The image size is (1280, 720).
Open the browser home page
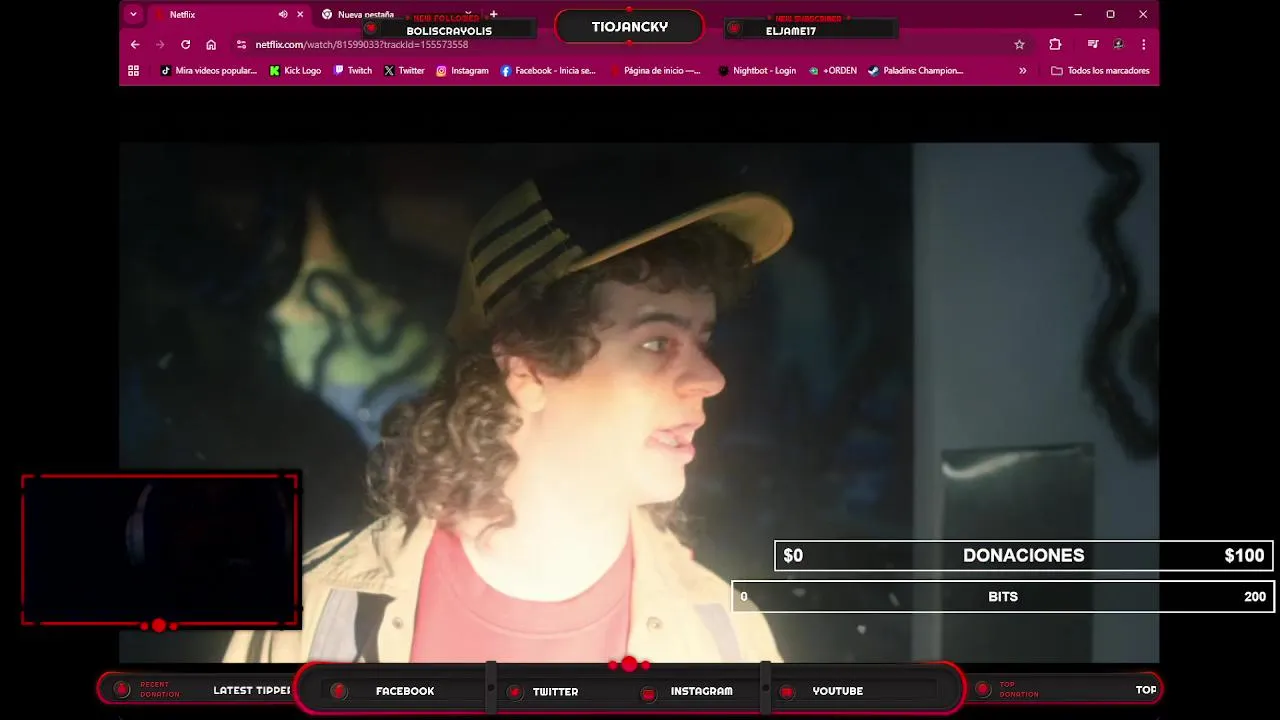click(211, 45)
